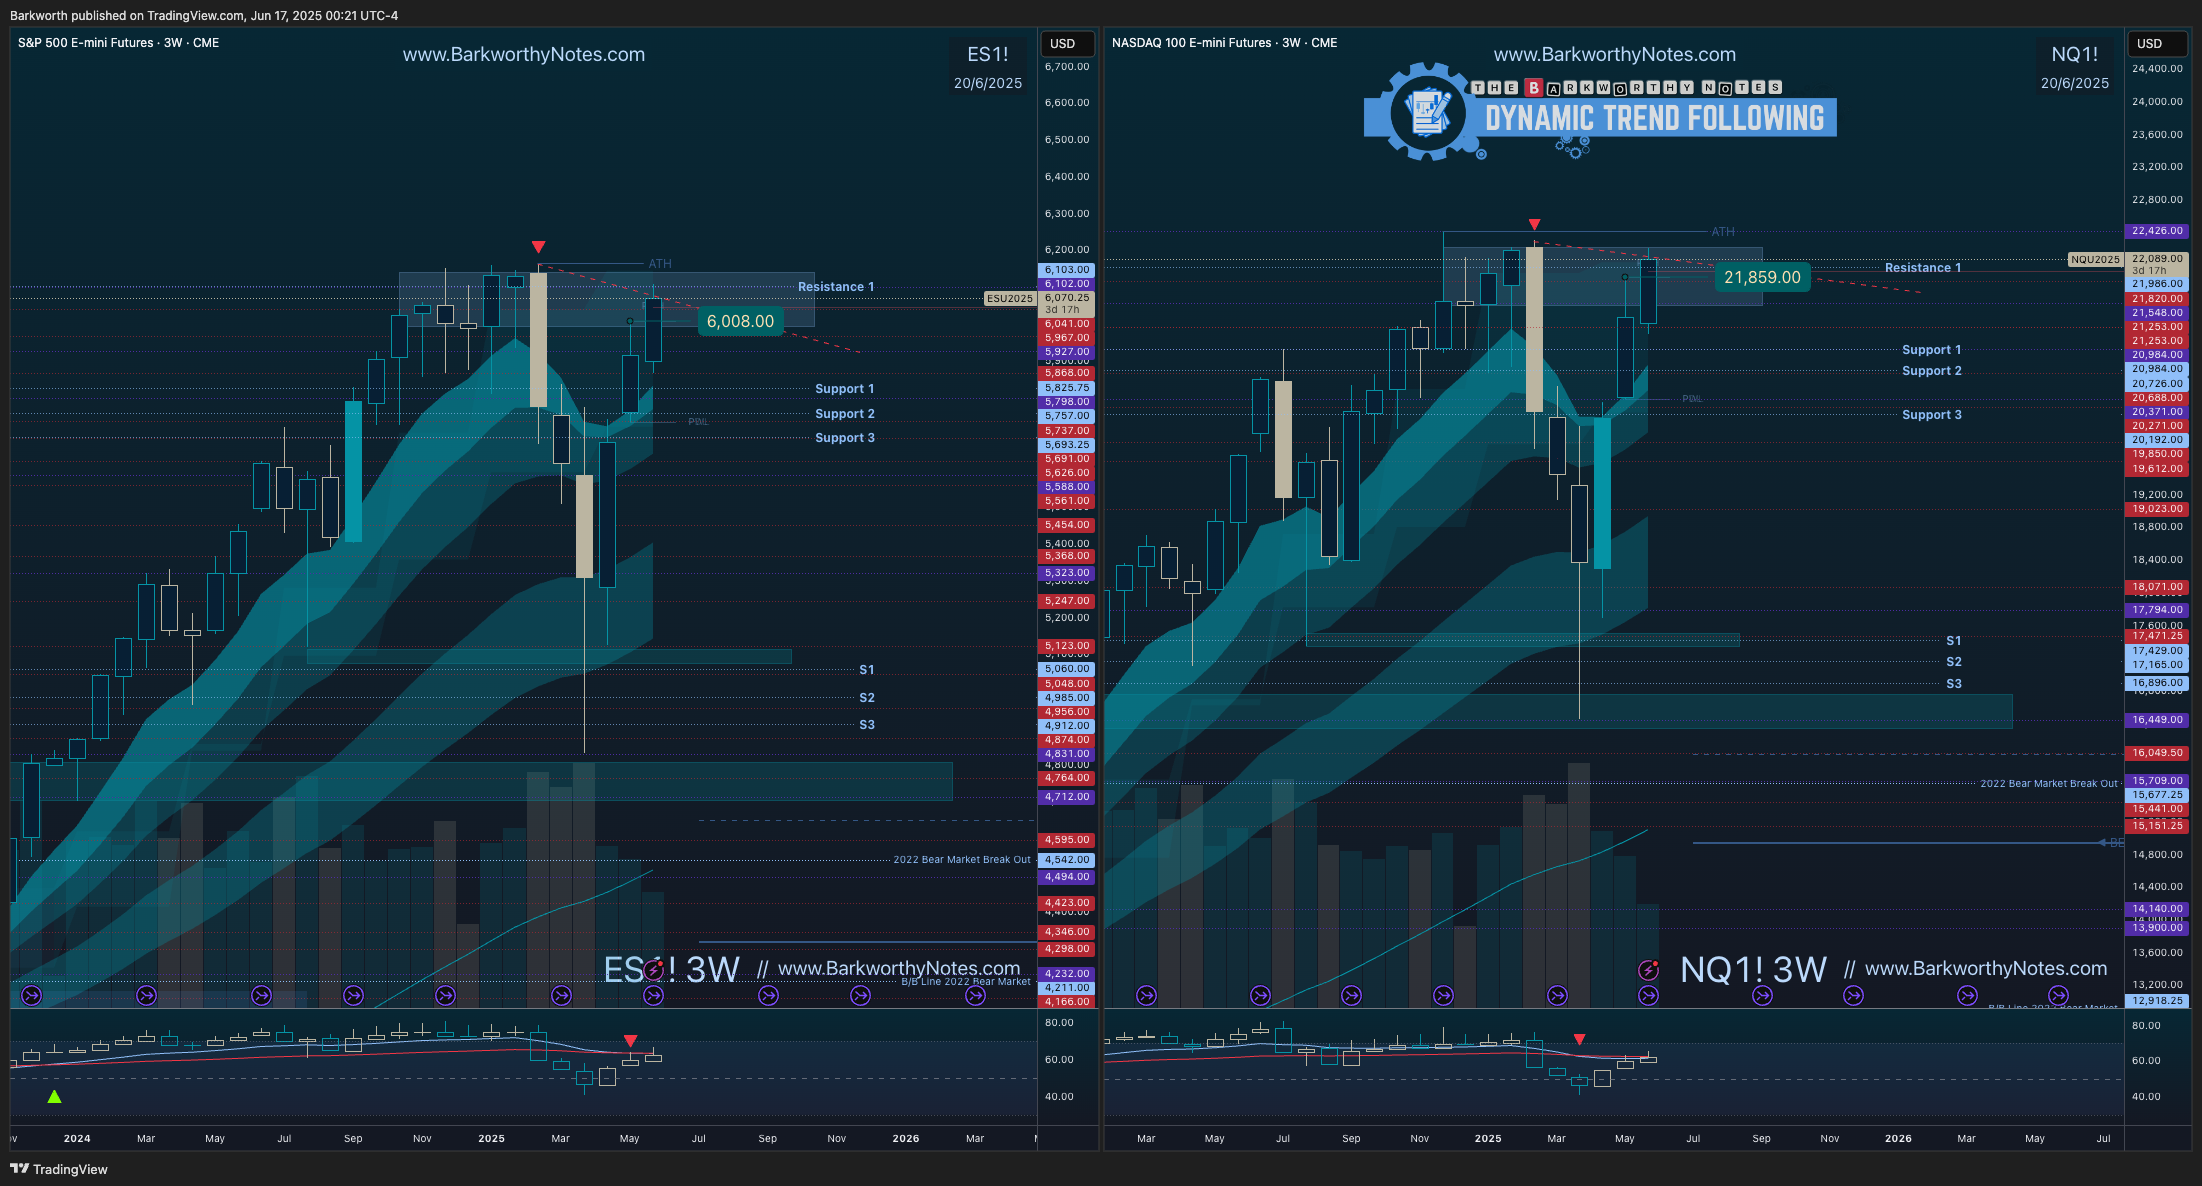2202x1186 pixels.
Task: Select the 21,859.00 green price callout
Action: [x=1762, y=277]
